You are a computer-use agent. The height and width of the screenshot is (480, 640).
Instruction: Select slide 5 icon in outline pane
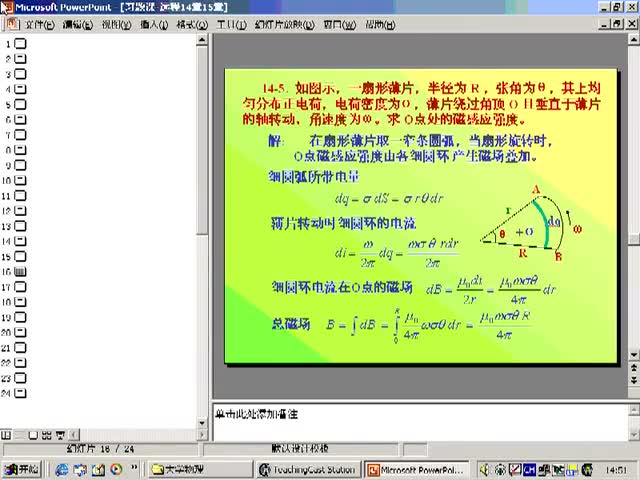point(20,104)
